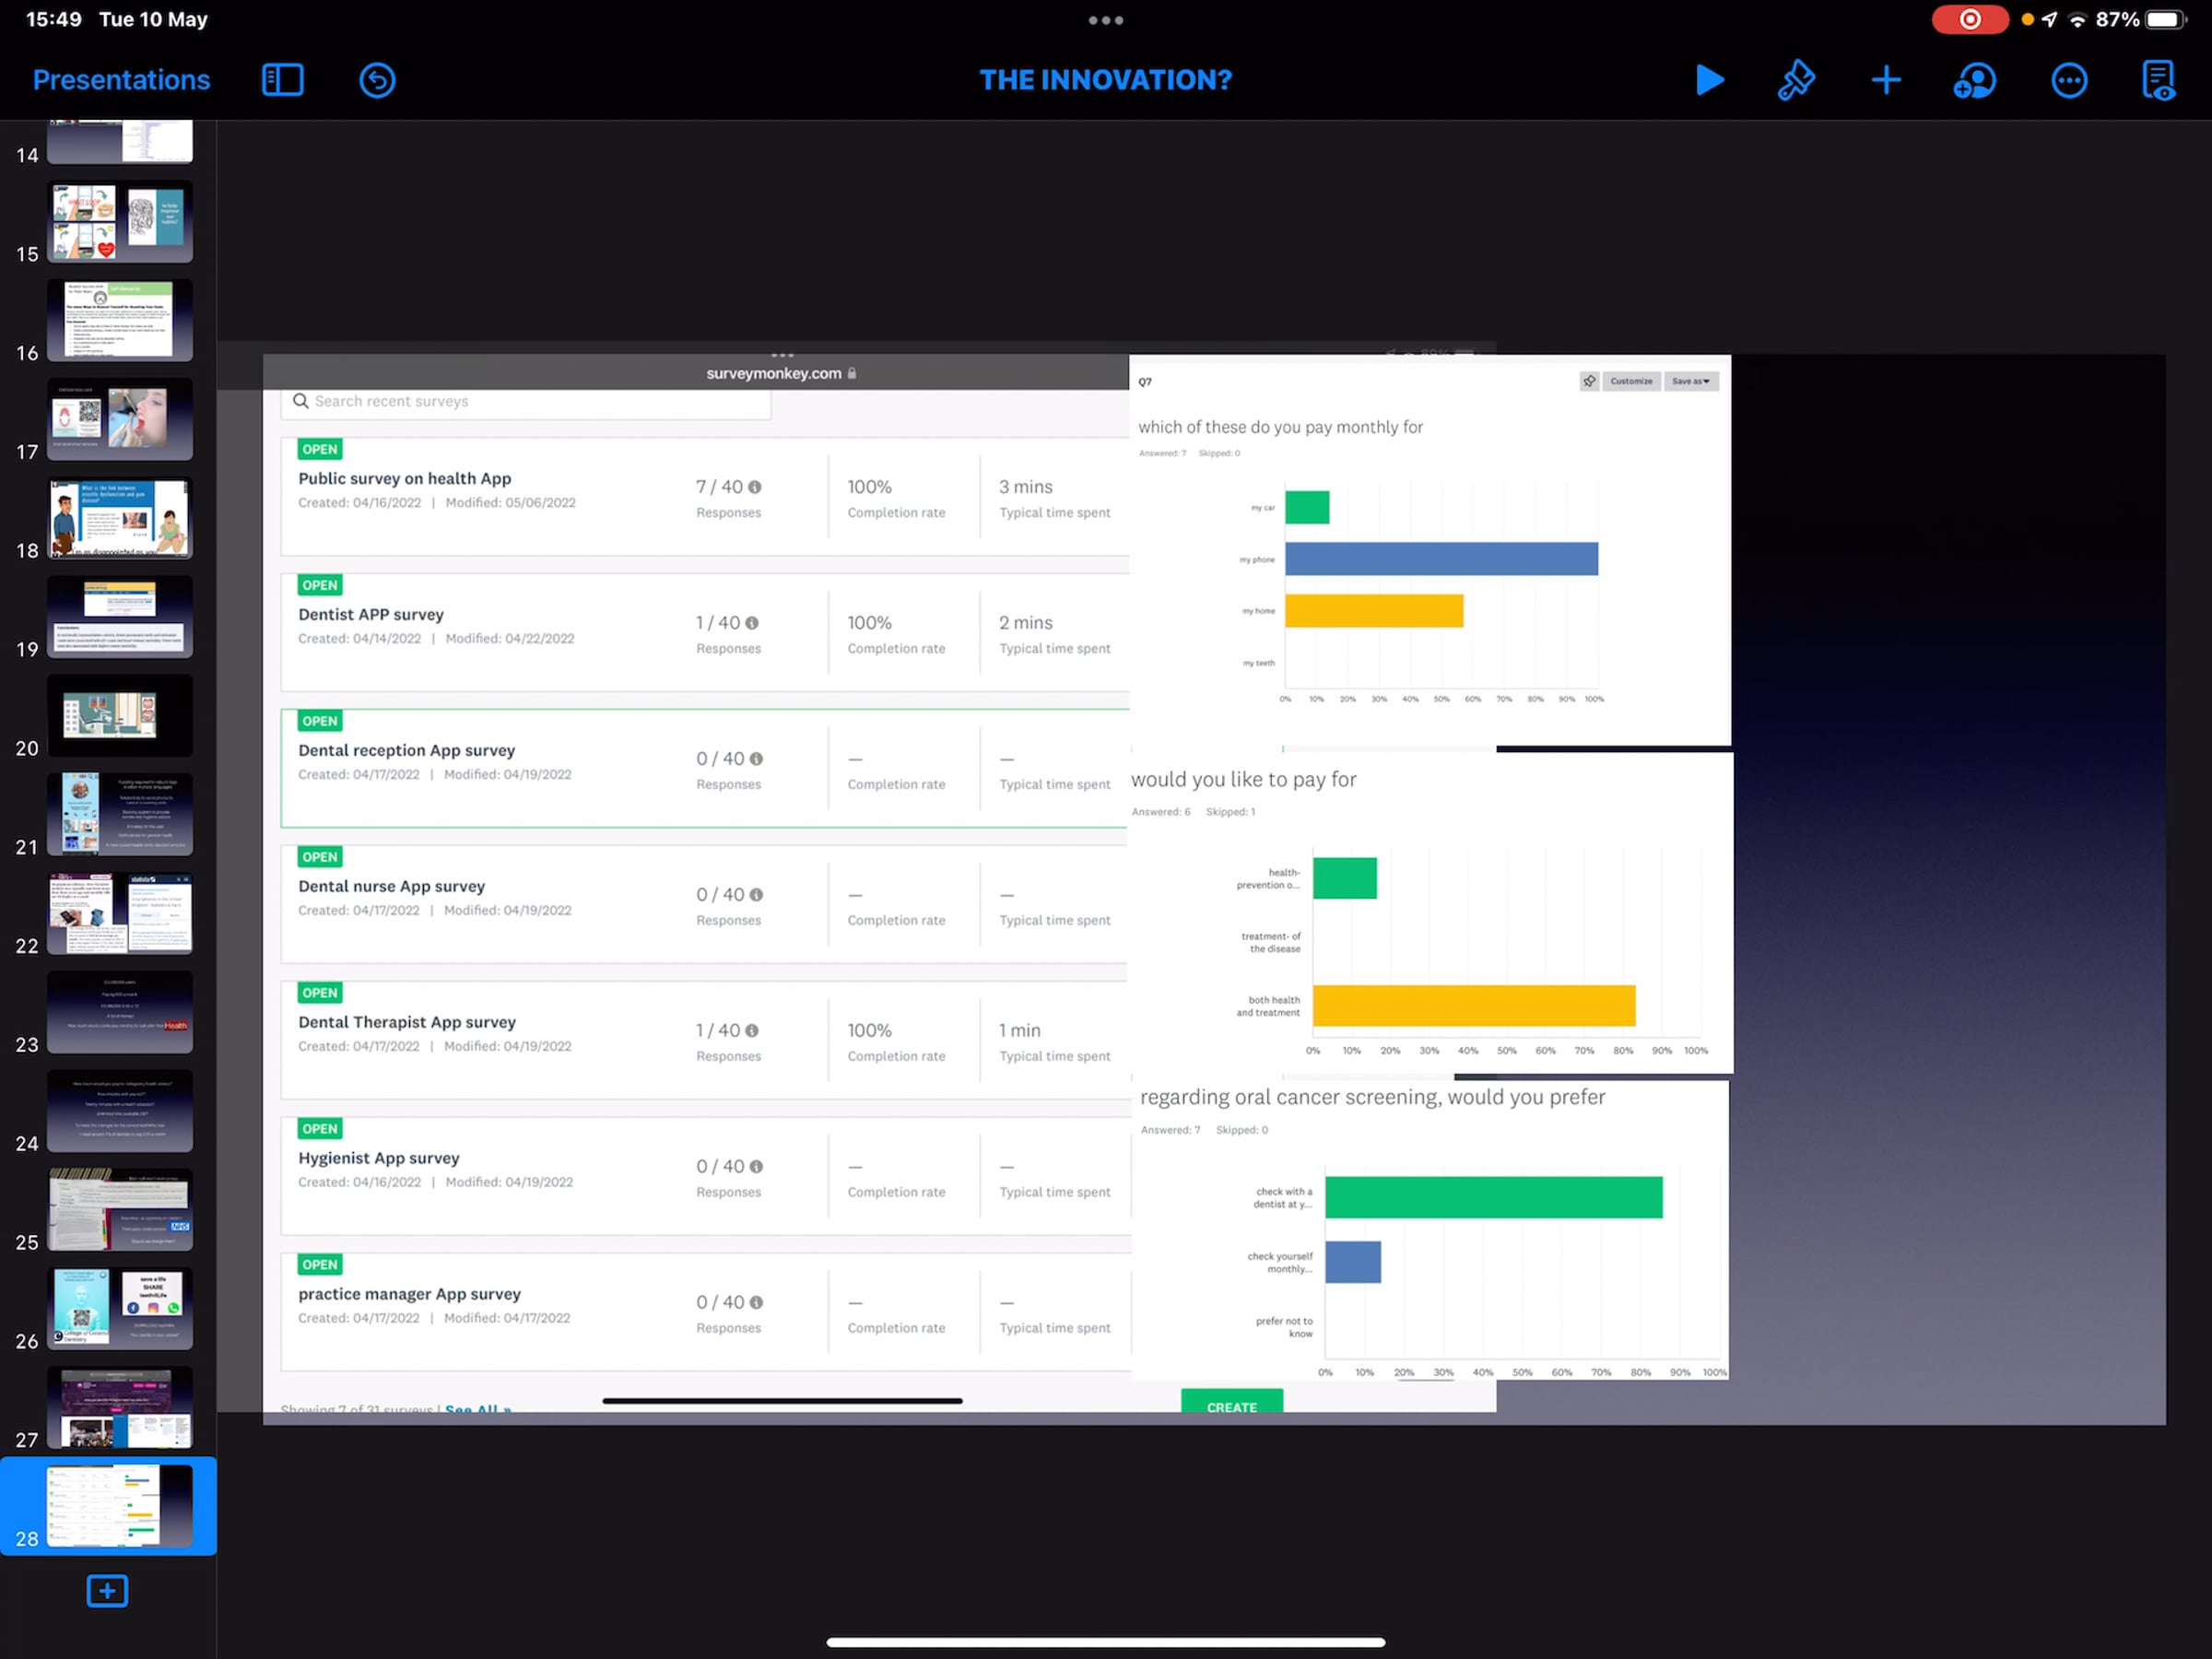
Task: Click the pin icon beside Customize
Action: 1589,381
